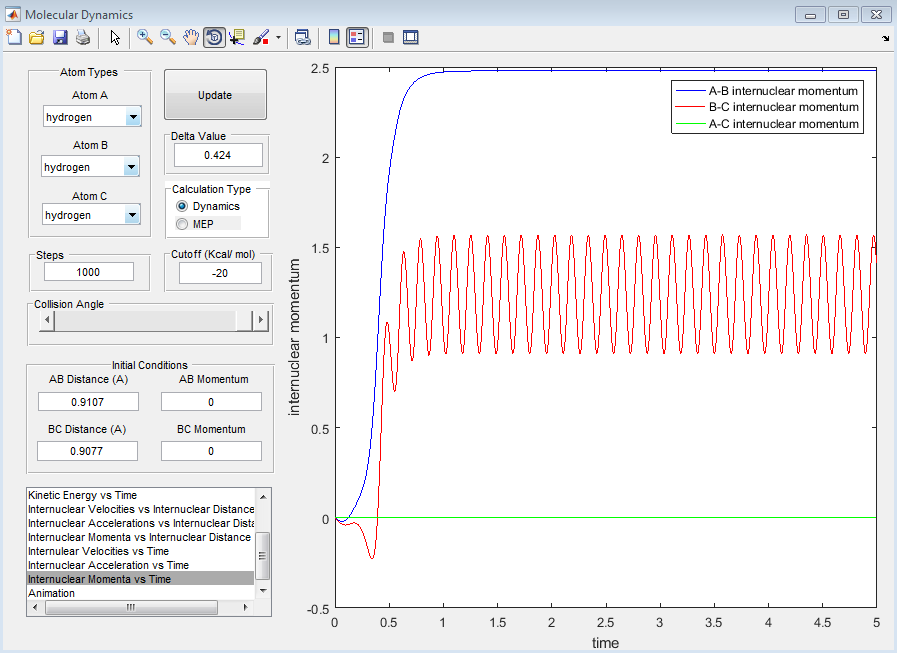
Task: Choose Animation from the plot list
Action: (x=51, y=593)
